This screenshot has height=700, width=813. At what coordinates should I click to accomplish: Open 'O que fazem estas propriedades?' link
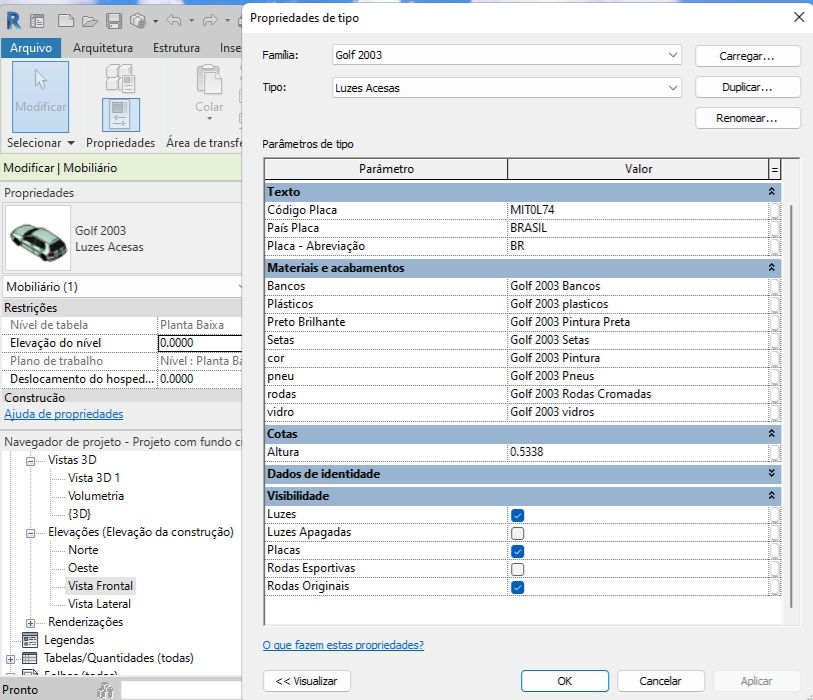click(x=343, y=645)
